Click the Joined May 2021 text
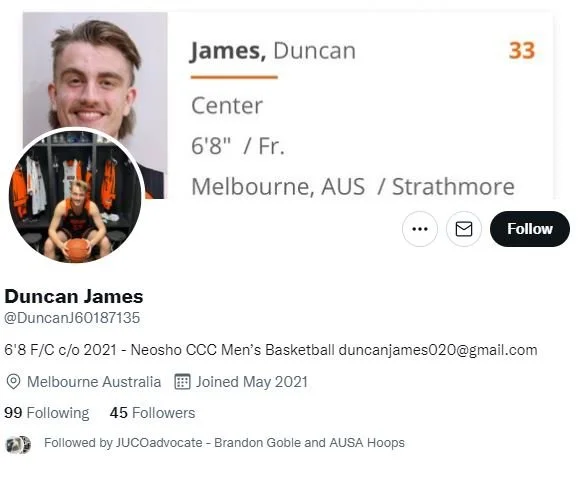 (x=252, y=382)
